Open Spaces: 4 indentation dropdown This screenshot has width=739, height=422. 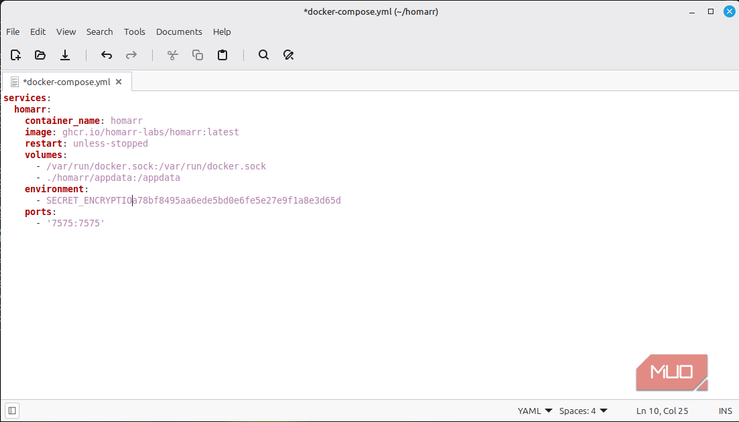(583, 411)
